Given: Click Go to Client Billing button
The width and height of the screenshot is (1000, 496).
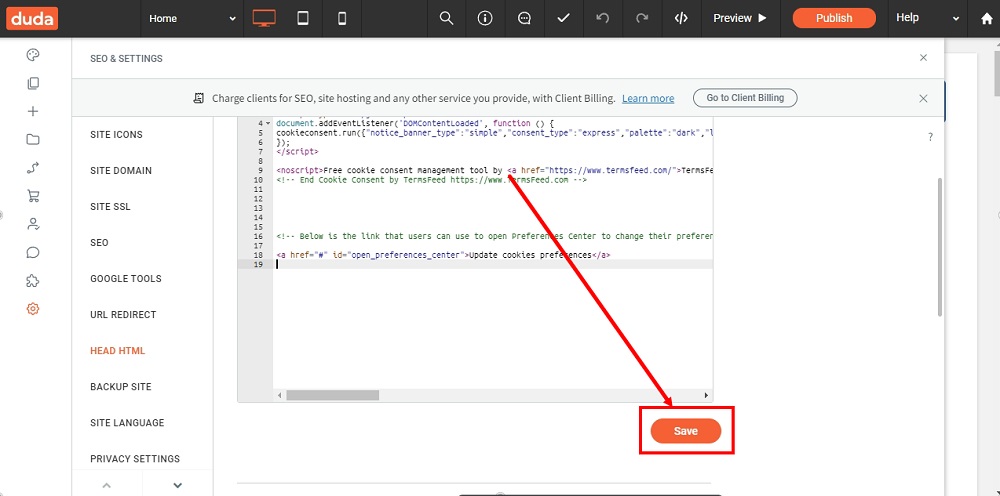Looking at the screenshot, I should pos(745,98).
